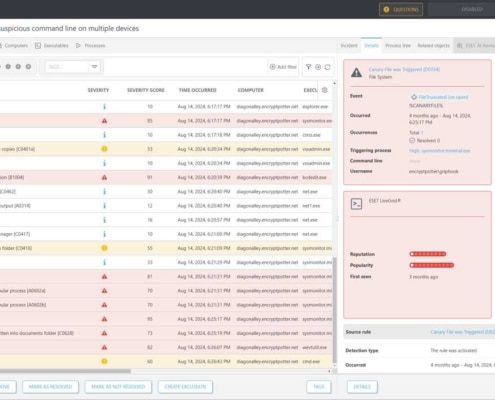Toggle the Resolved occurrences indicator
495x400 pixels.
(x=412, y=140)
